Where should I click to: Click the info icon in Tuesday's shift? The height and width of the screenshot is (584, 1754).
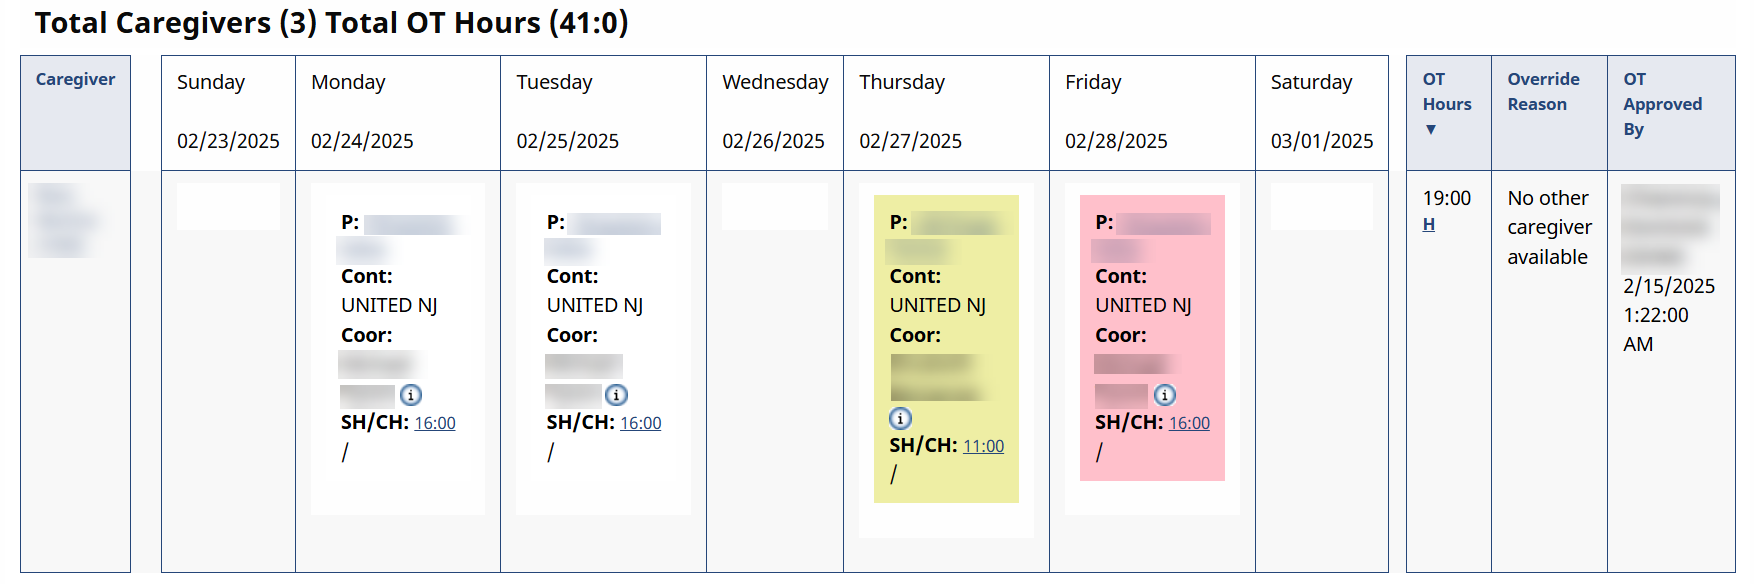click(617, 395)
